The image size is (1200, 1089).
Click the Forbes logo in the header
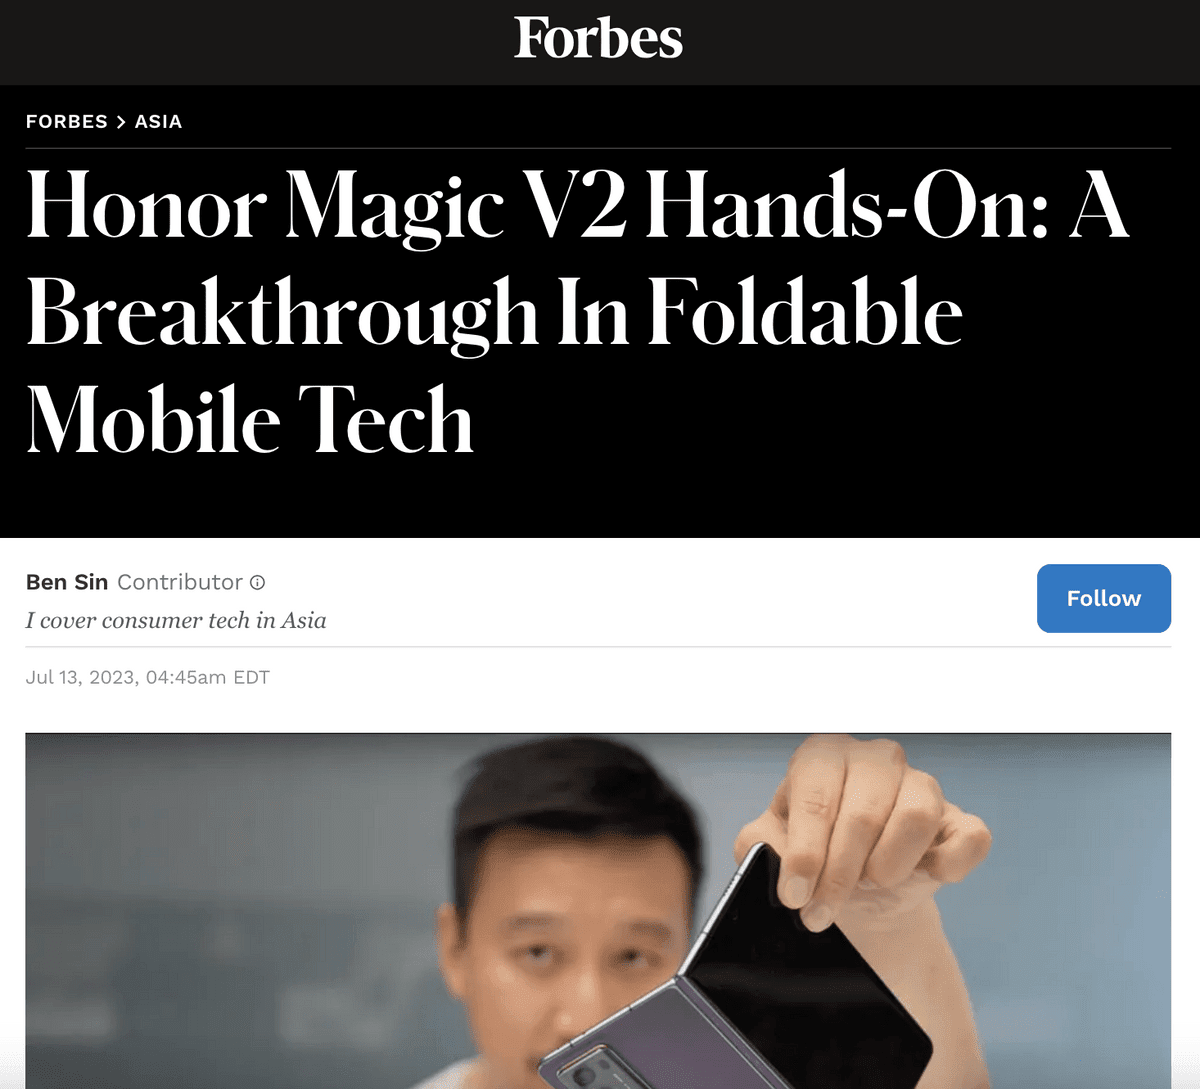[x=598, y=38]
